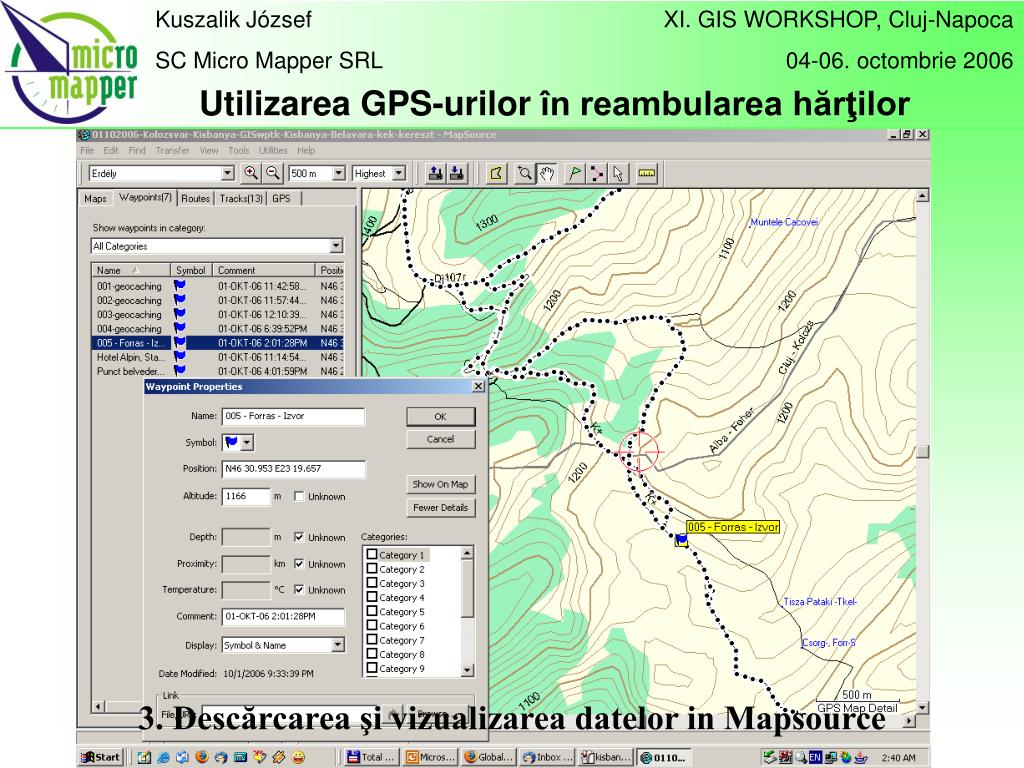The width and height of the screenshot is (1024, 768).
Task: Click the Fewer Details button
Action: [441, 507]
